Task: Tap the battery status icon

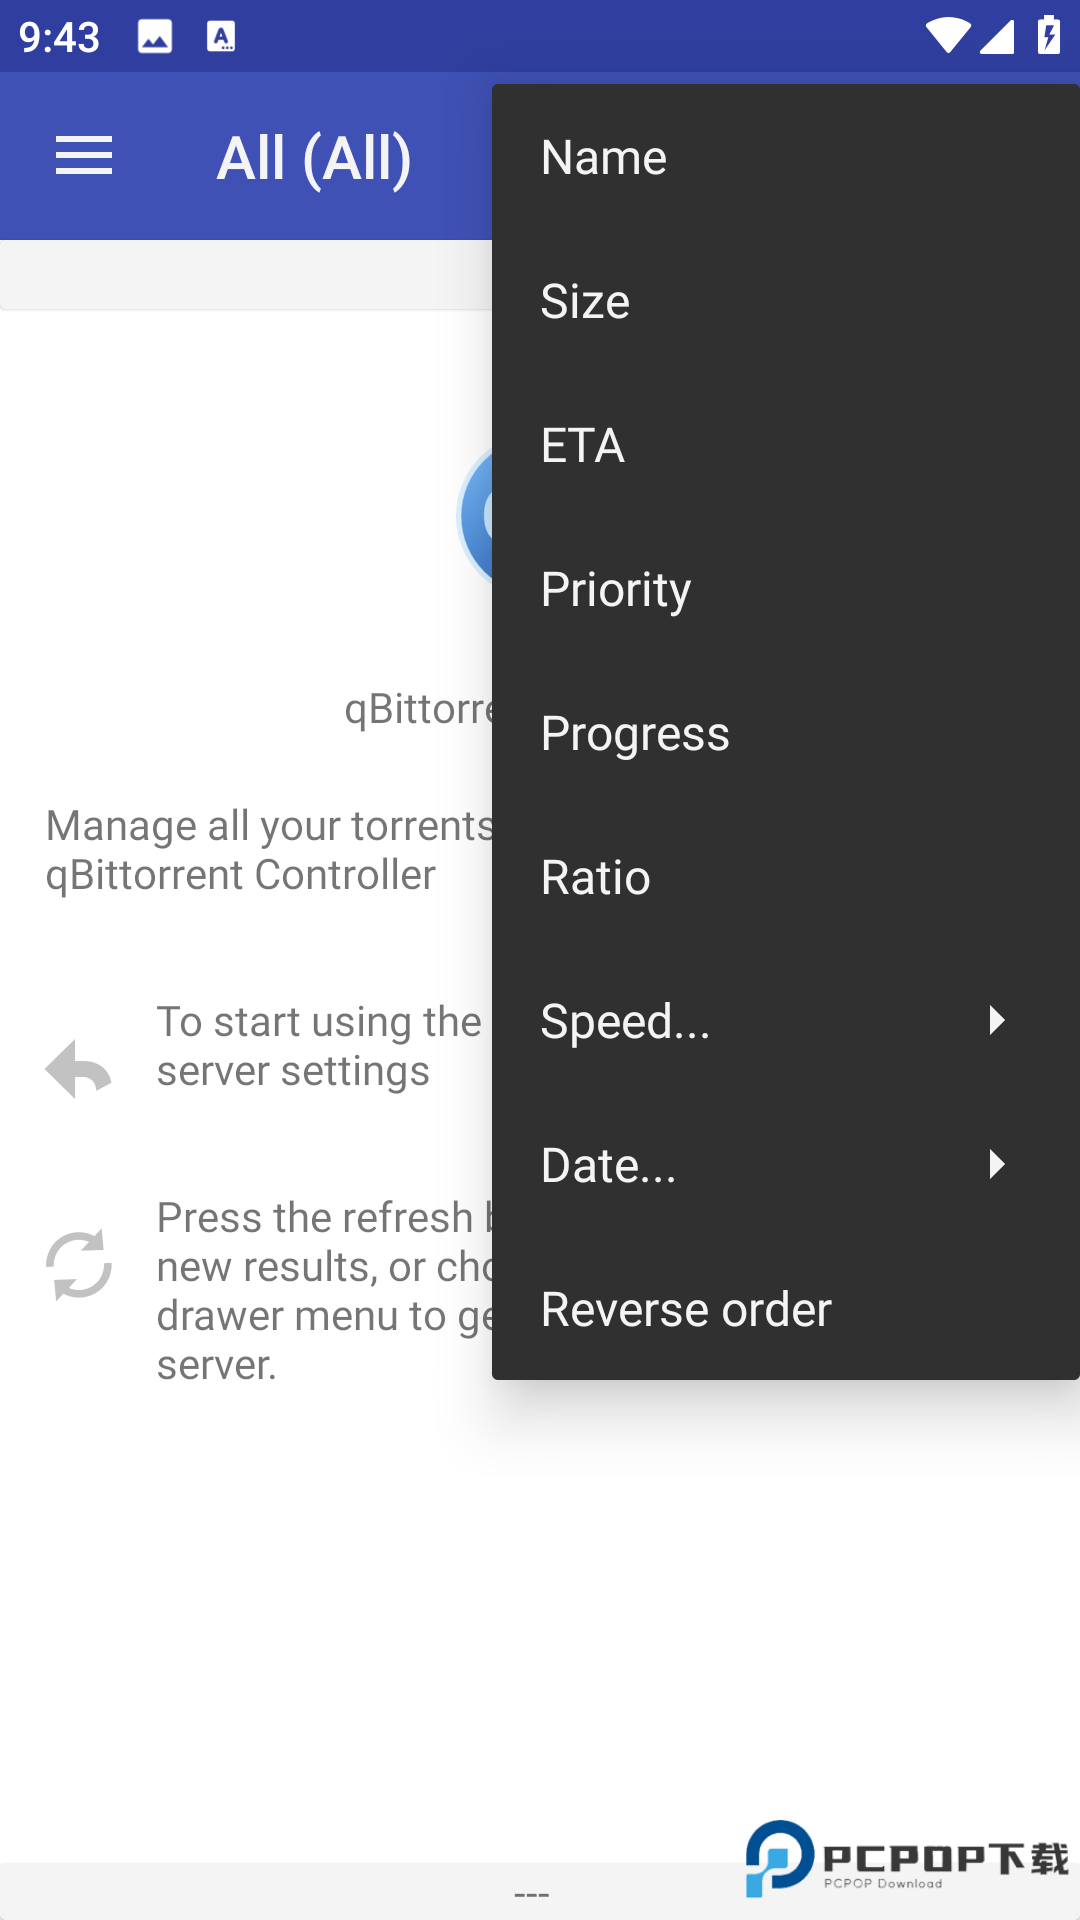Action: pyautogui.click(x=1048, y=36)
